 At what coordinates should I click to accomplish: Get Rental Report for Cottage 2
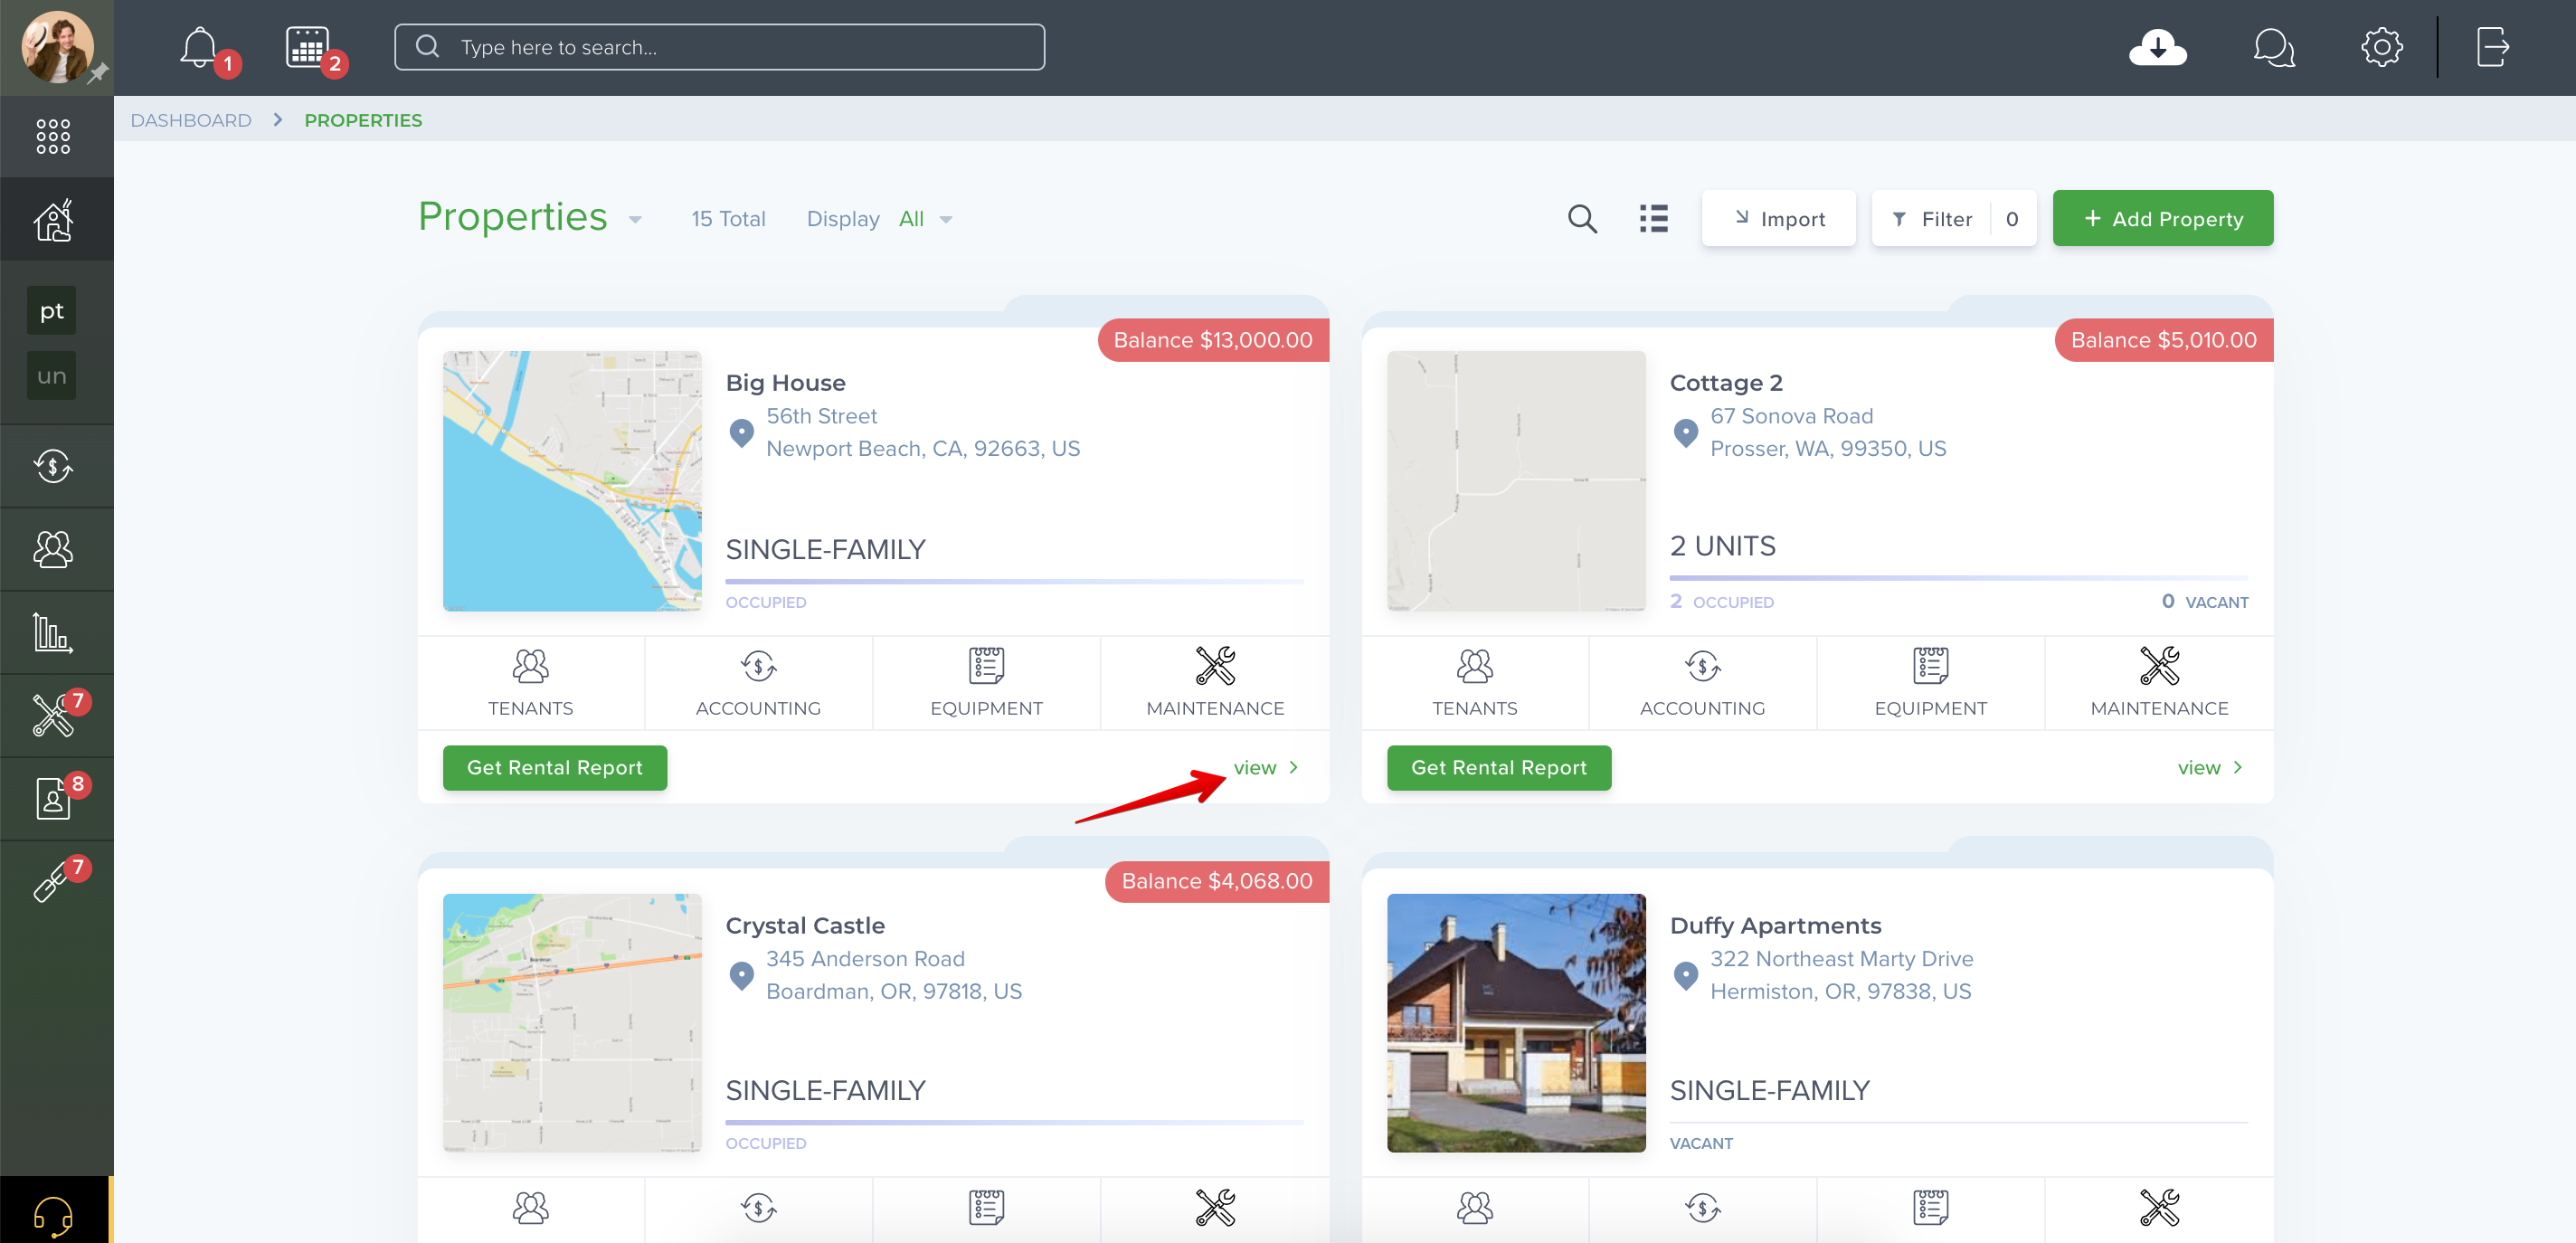1499,768
